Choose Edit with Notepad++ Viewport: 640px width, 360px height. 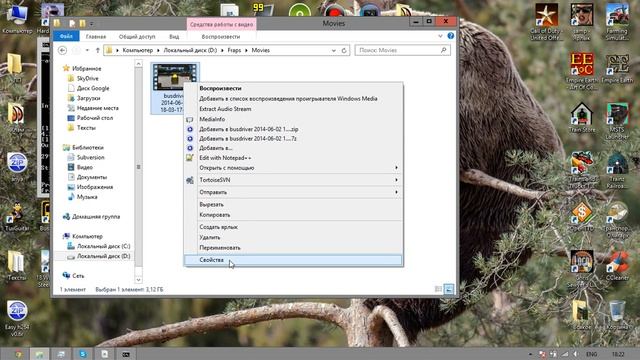(x=294, y=158)
